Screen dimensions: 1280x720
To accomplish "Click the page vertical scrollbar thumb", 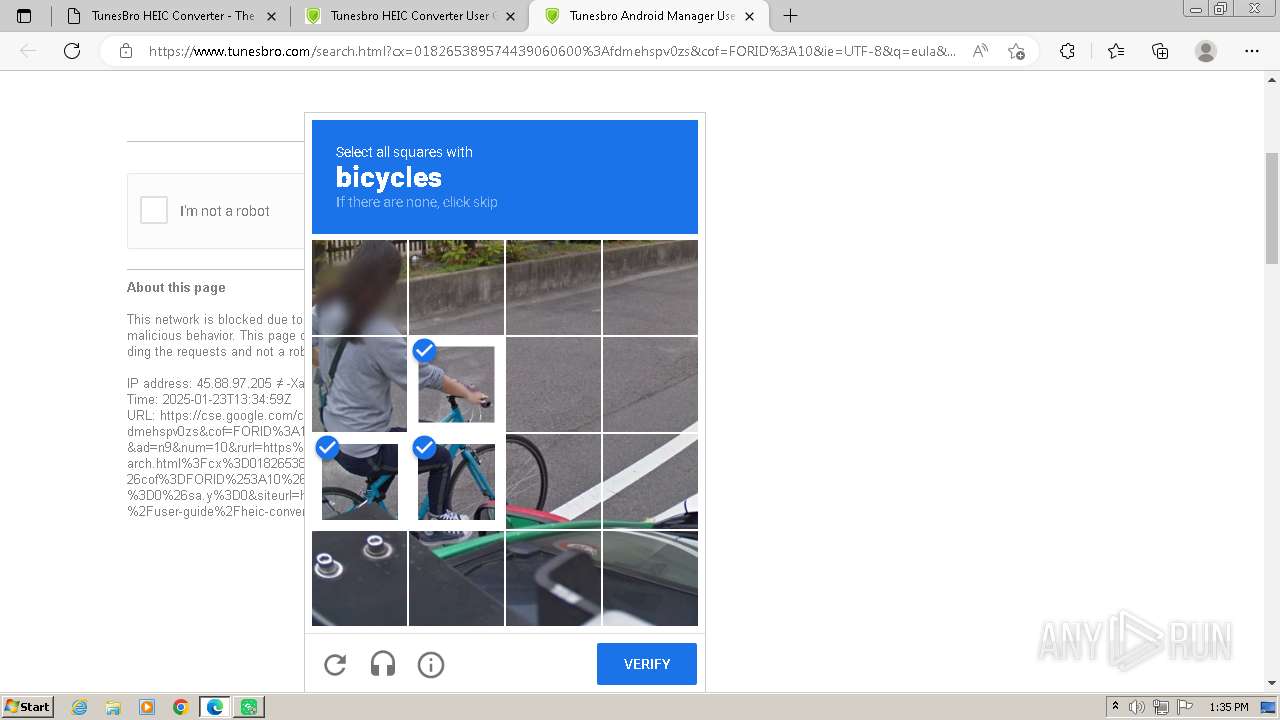I will (x=1272, y=208).
